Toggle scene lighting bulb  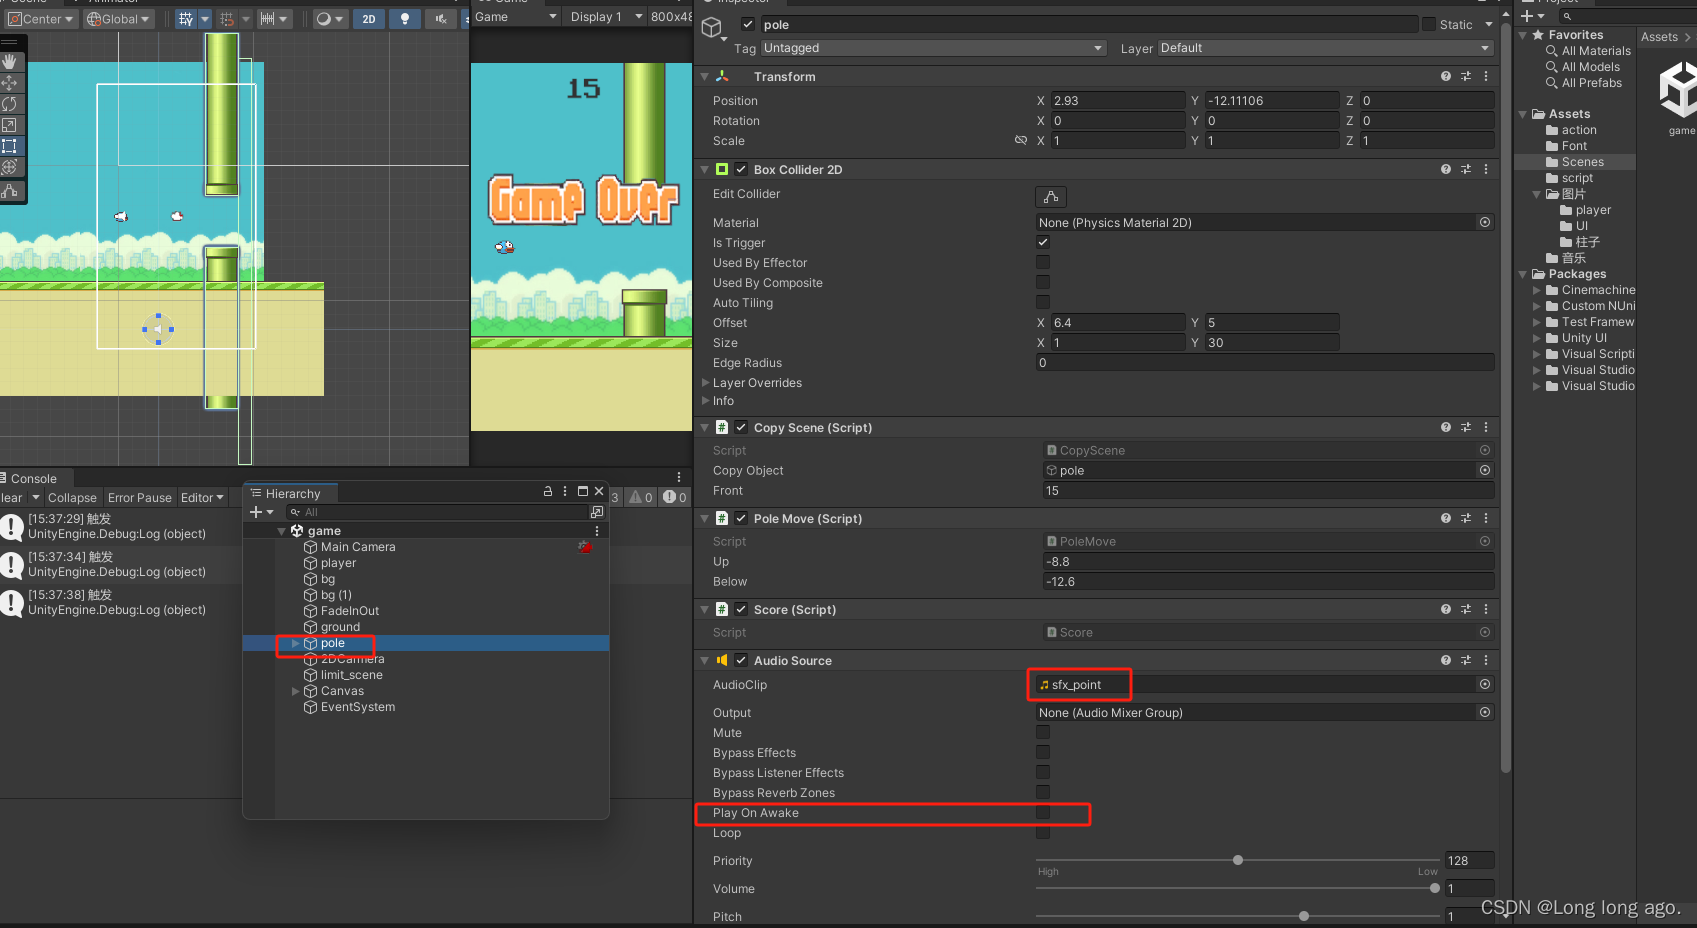[405, 19]
